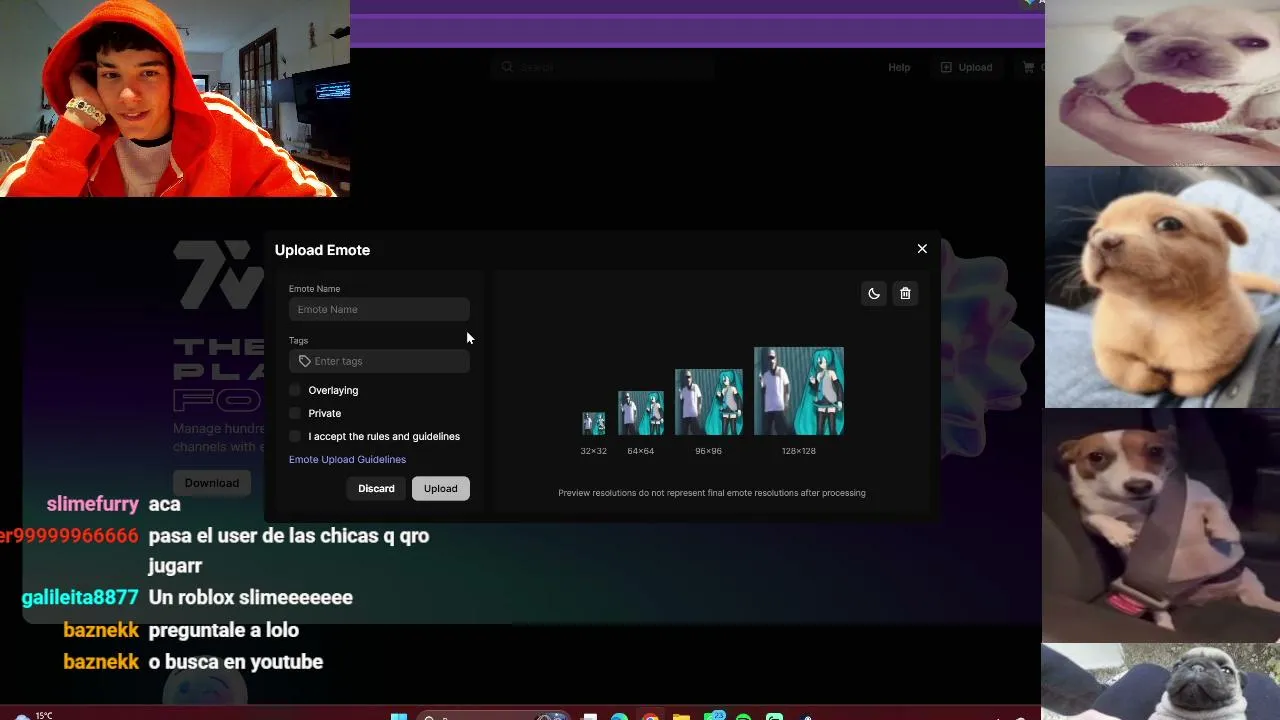Toggle dark preview background with moon icon
Viewport: 1280px width, 720px height.
click(874, 293)
